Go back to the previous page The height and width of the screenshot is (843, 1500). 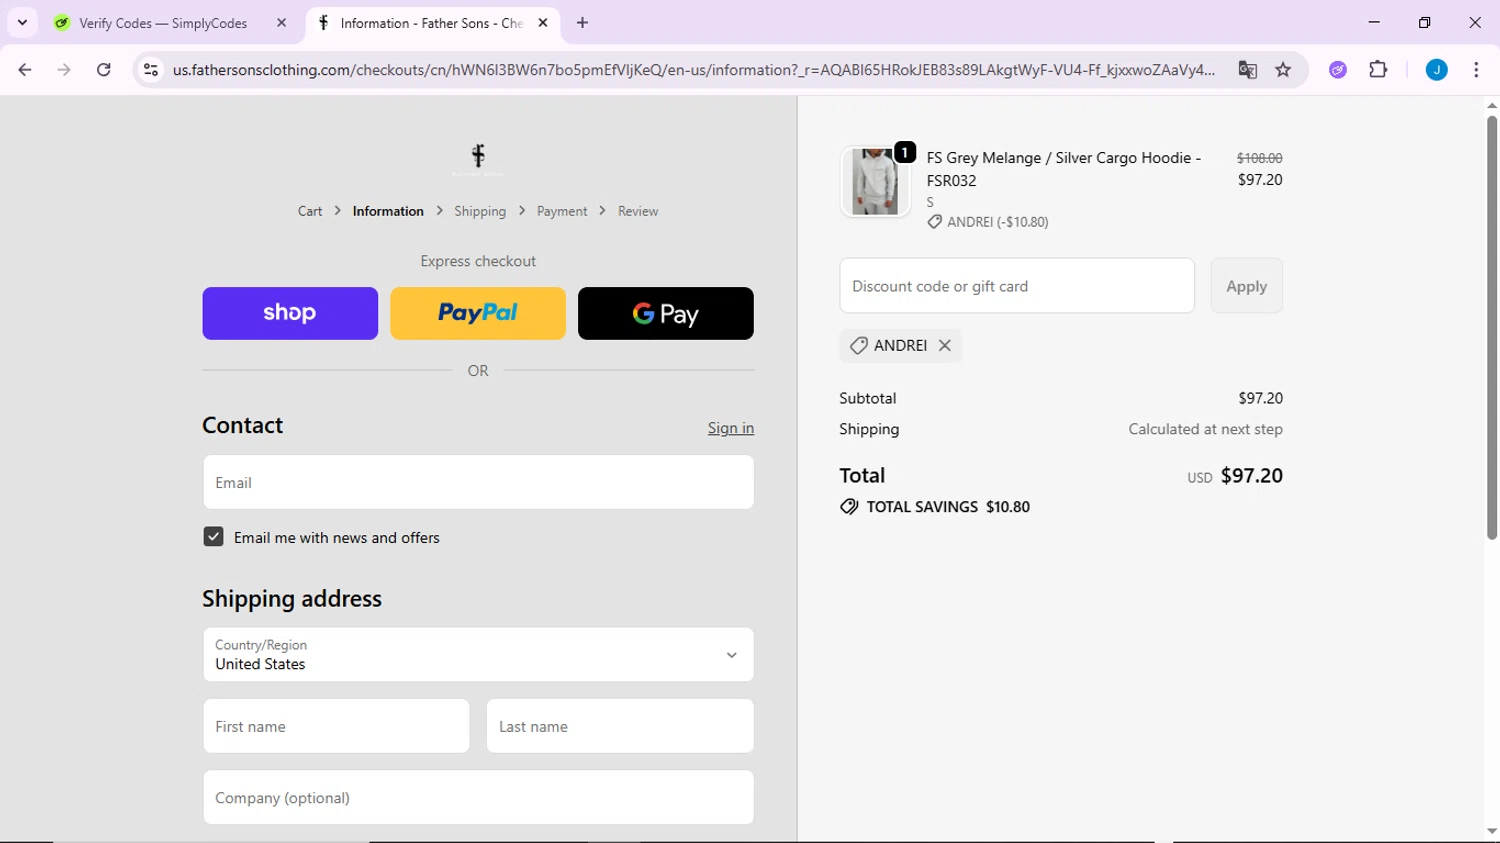[25, 70]
